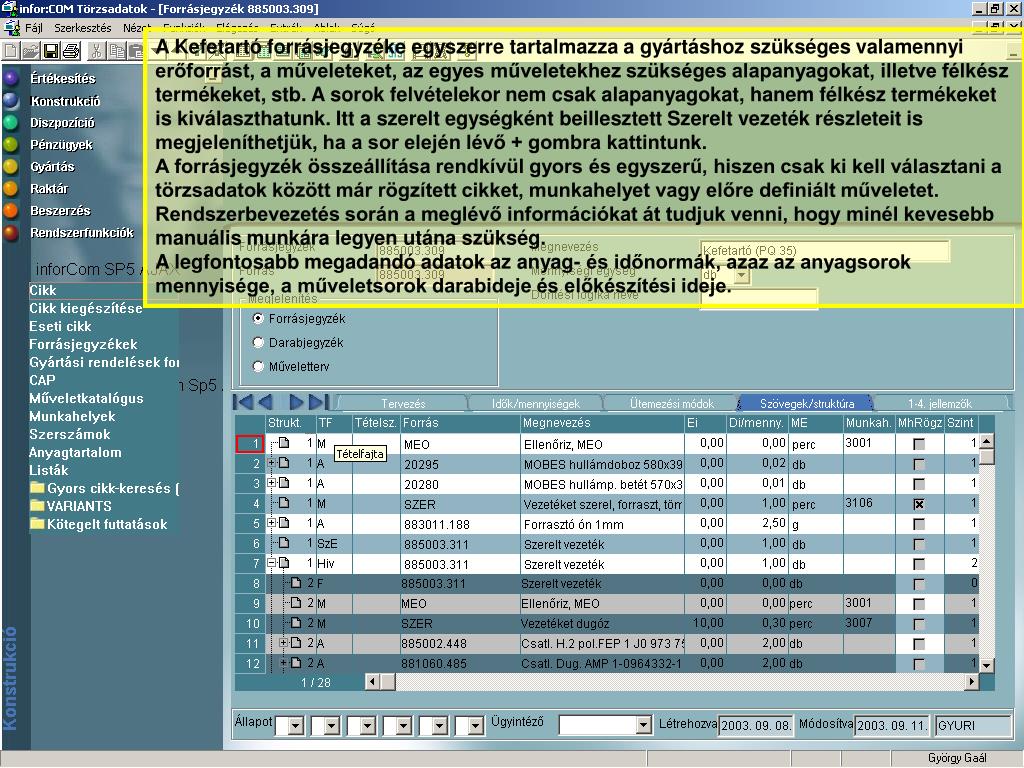Viewport: 1024px width, 768px height.
Task: Check MhRögz in the 885002.448 row
Action: [919, 644]
